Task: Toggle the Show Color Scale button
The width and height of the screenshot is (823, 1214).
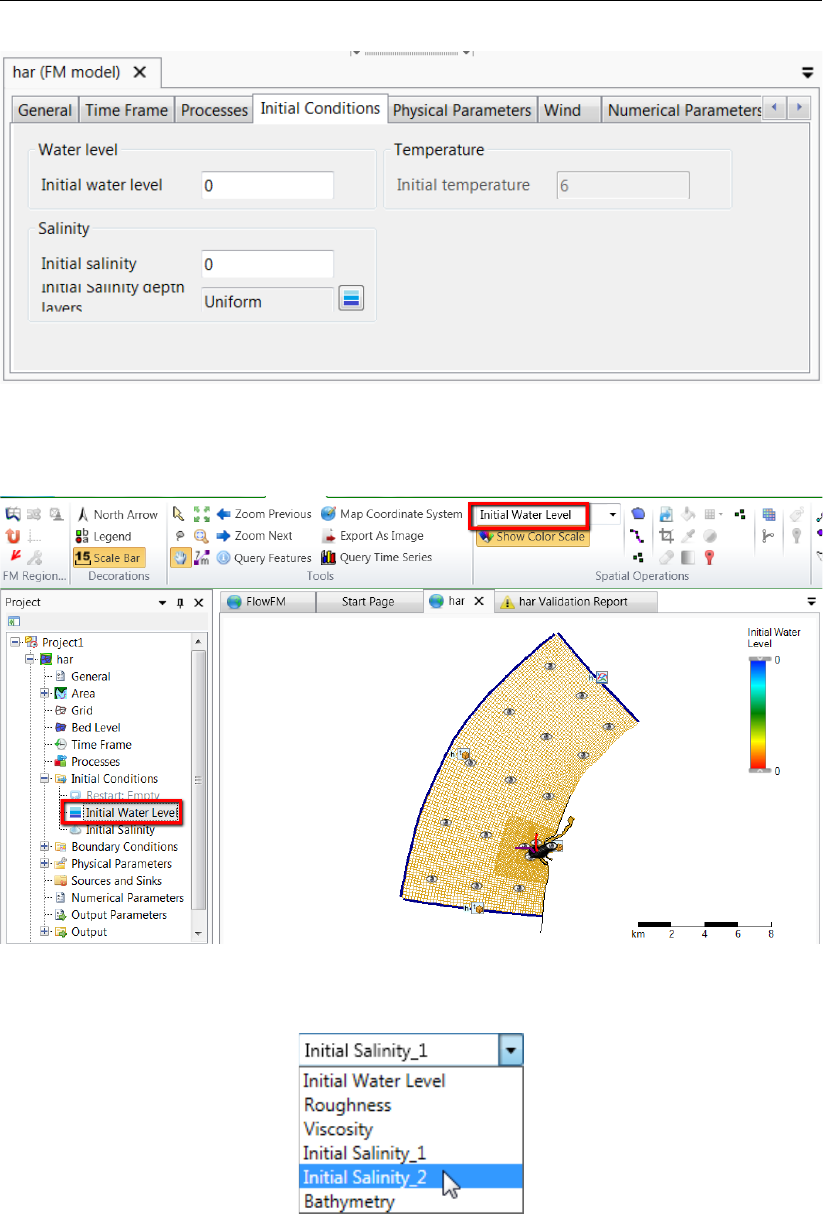Action: coord(531,537)
